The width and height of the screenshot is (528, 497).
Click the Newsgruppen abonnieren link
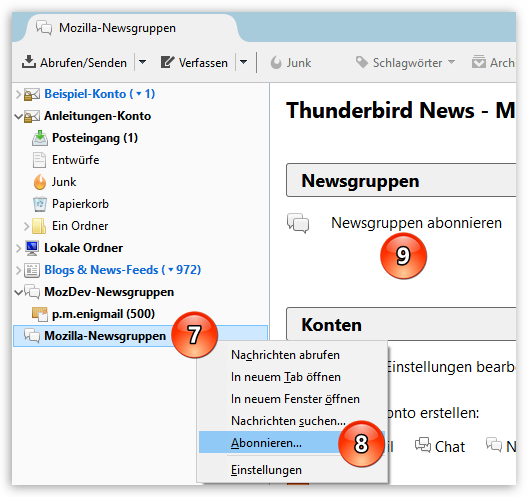click(417, 223)
